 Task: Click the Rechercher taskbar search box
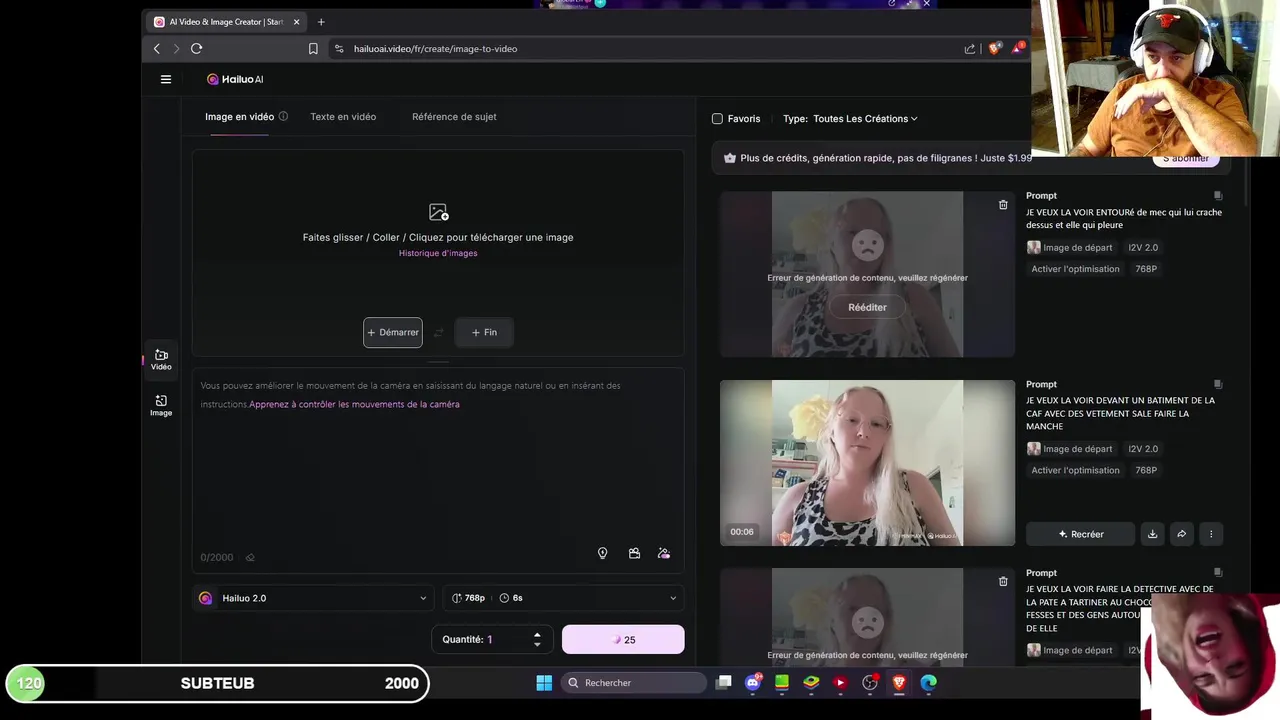(633, 683)
